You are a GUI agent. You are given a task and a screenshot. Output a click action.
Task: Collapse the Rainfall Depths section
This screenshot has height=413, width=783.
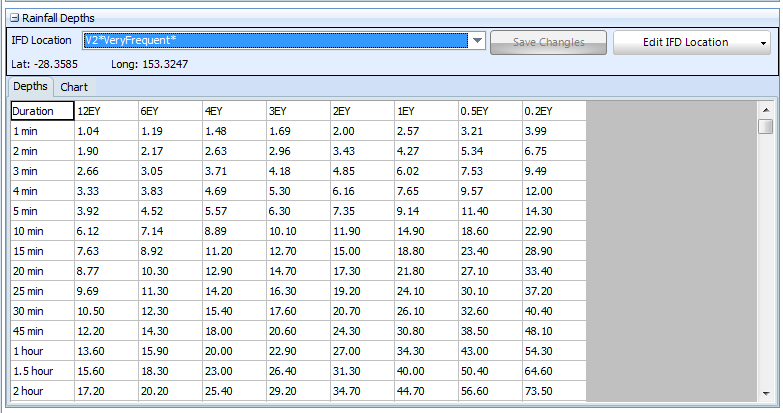(x=14, y=18)
